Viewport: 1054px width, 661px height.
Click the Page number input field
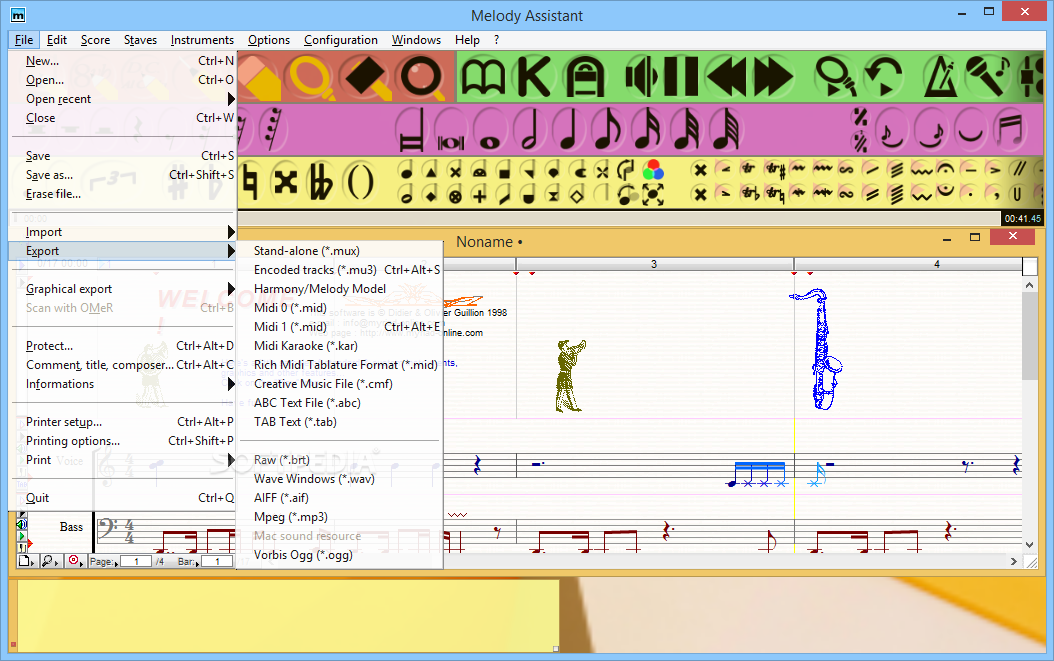(136, 561)
